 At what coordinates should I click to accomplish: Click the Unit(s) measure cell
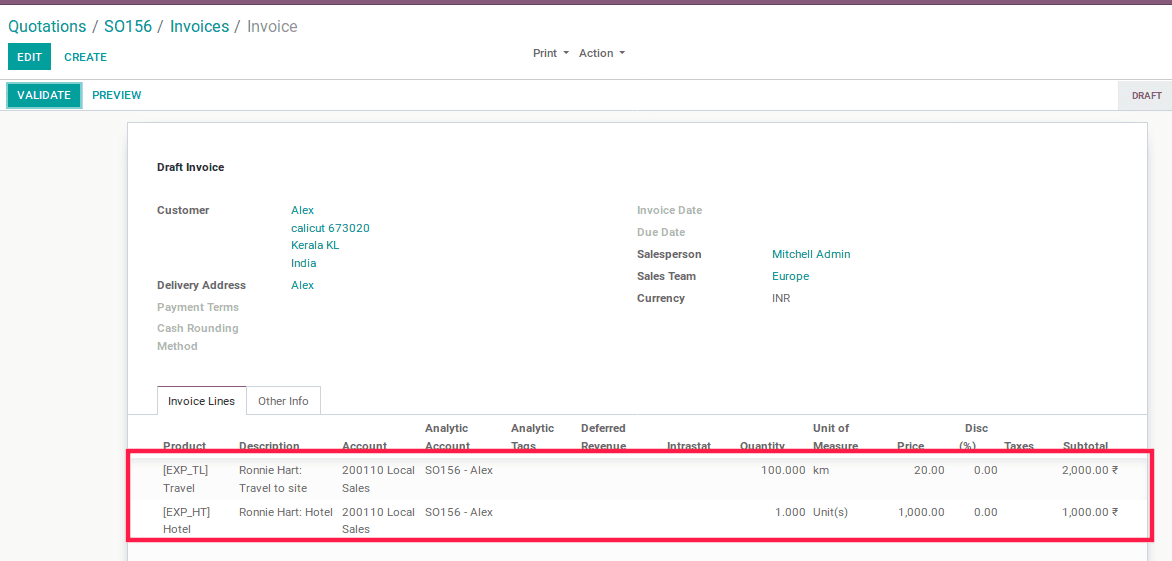click(x=830, y=512)
